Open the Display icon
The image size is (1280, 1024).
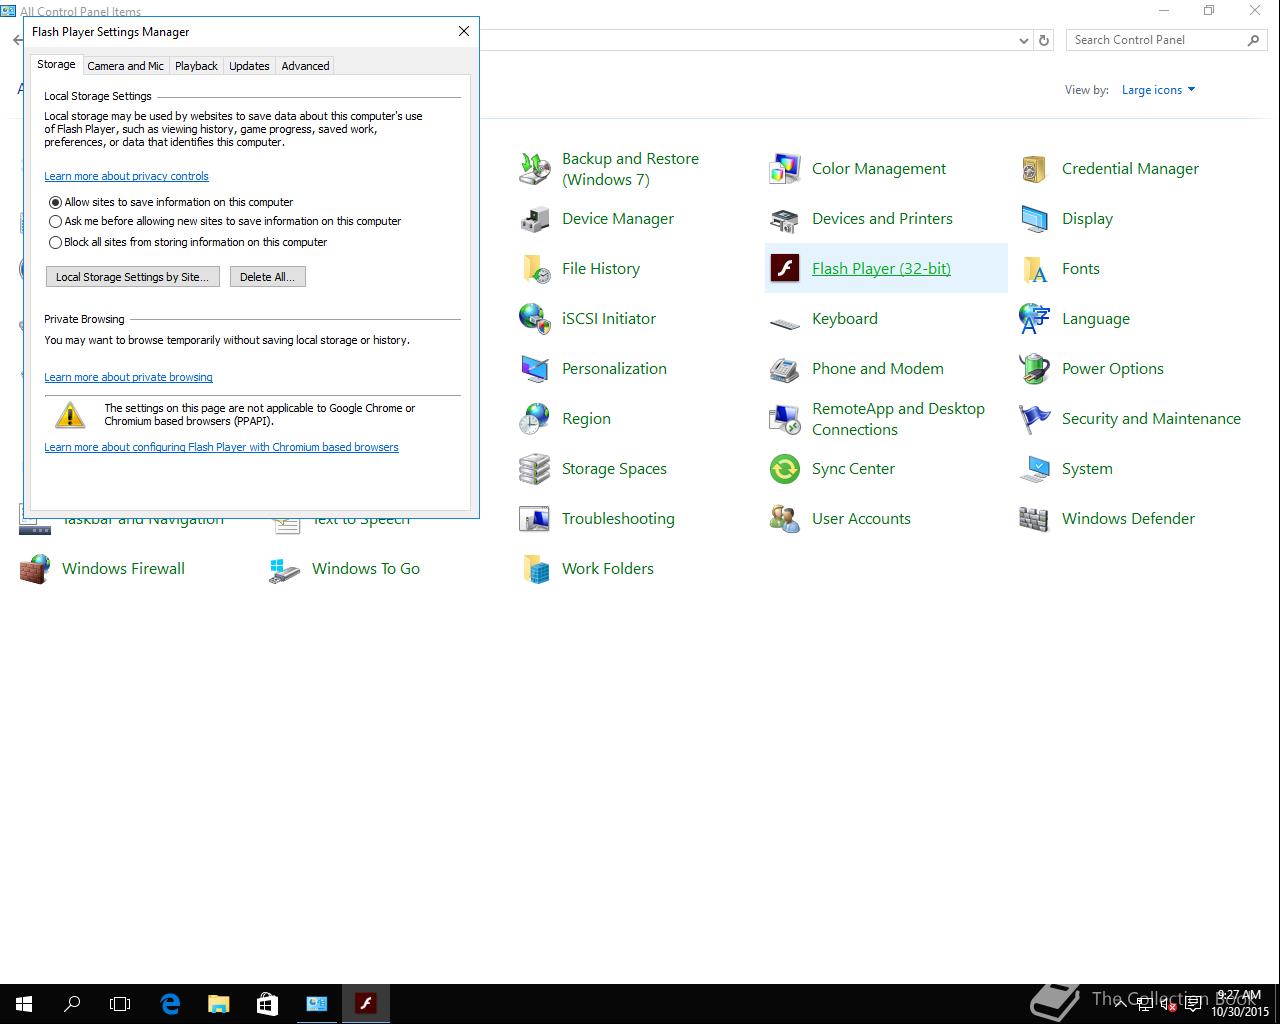[1035, 219]
